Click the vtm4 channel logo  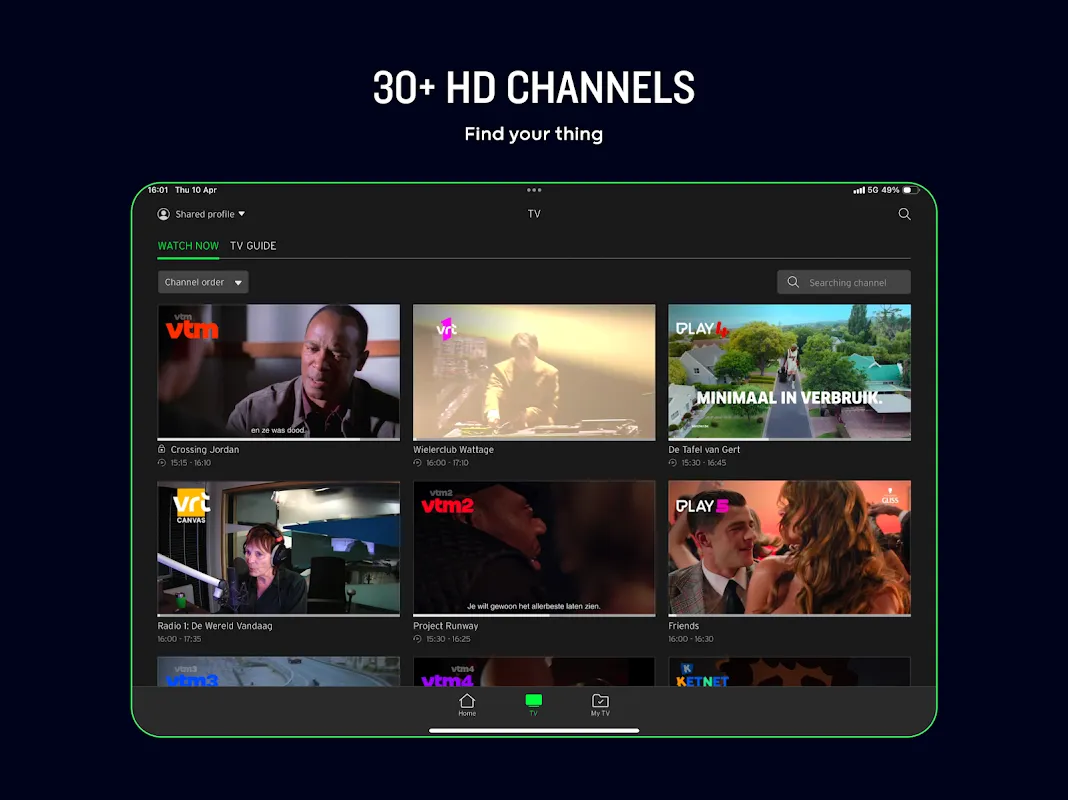[x=447, y=676]
